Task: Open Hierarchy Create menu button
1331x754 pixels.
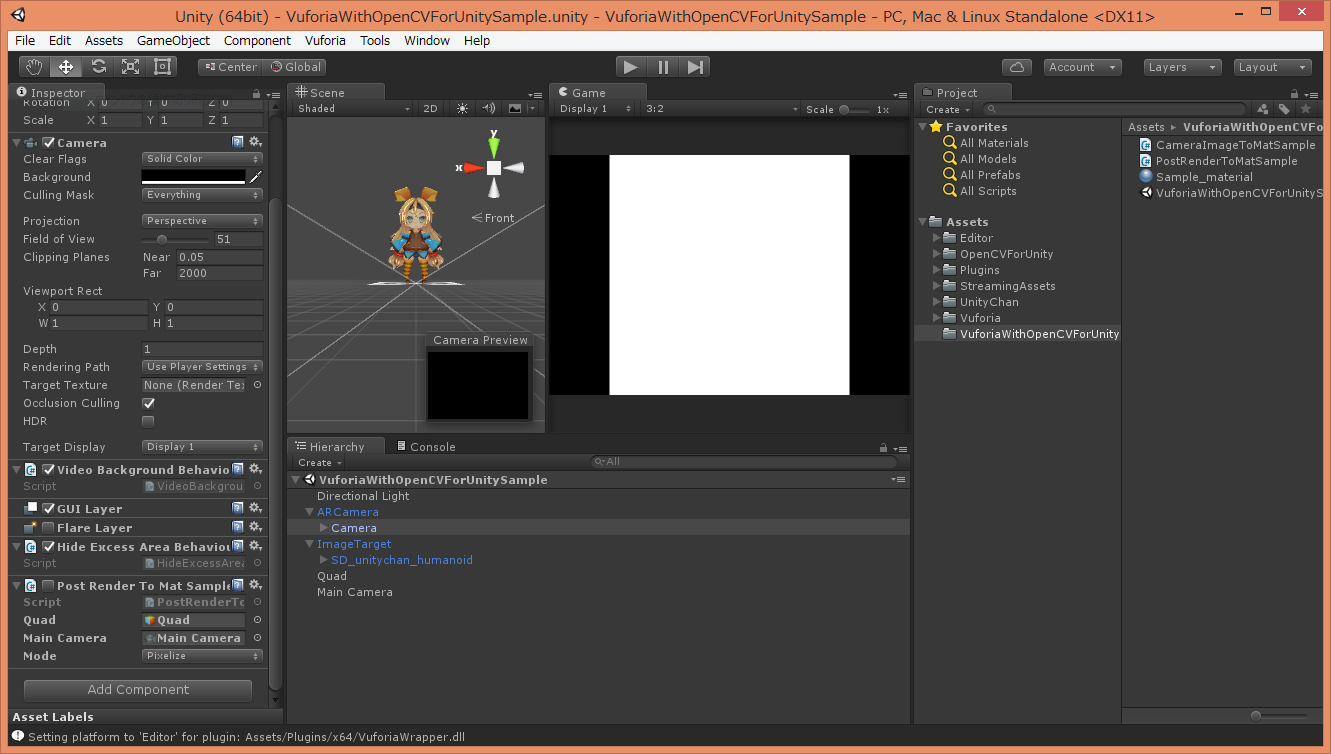Action: coord(319,463)
